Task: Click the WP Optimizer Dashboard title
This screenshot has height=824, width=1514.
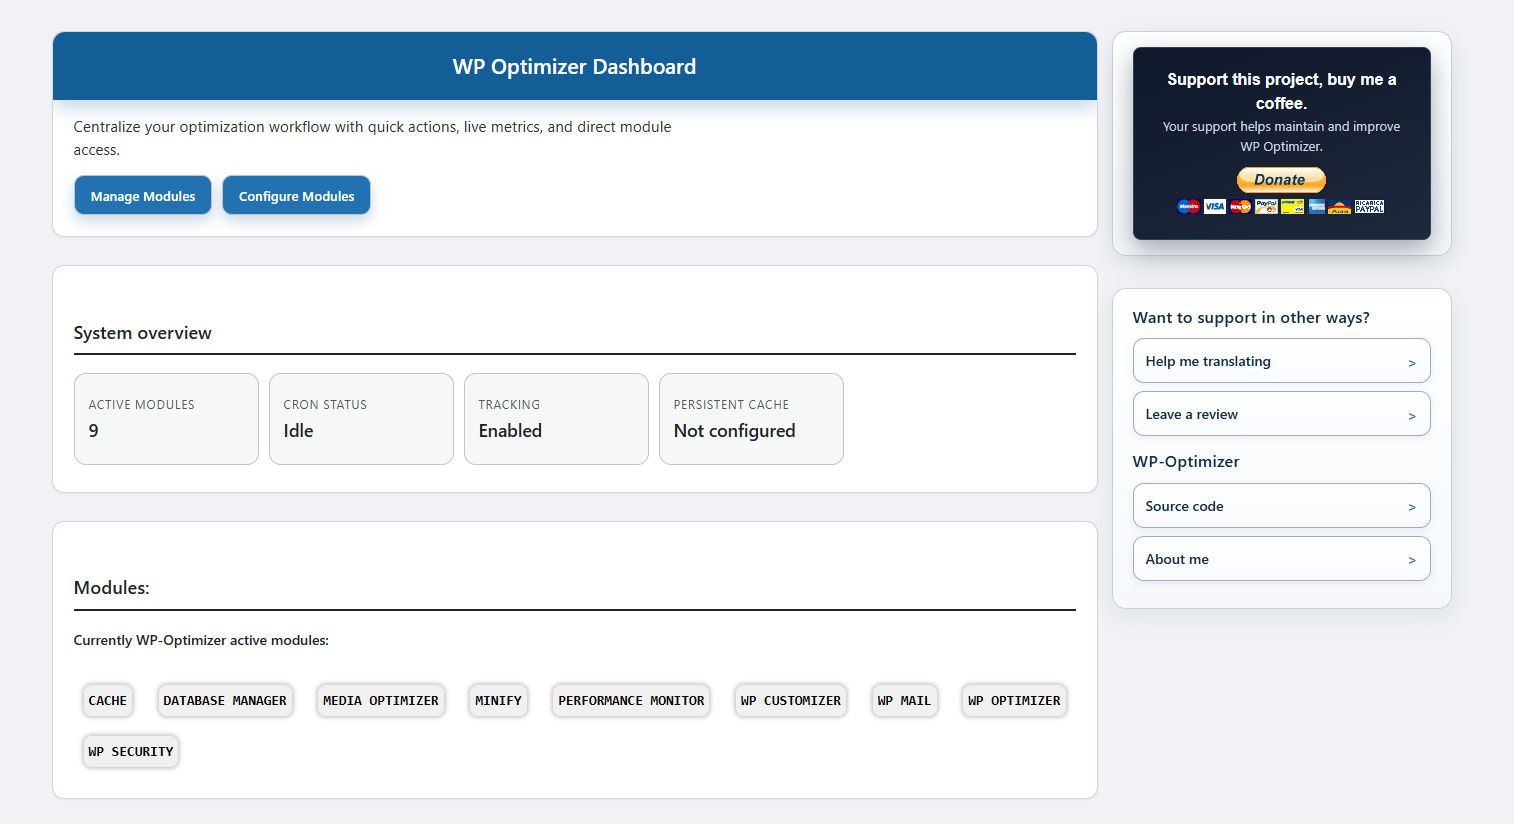Action: [x=574, y=67]
